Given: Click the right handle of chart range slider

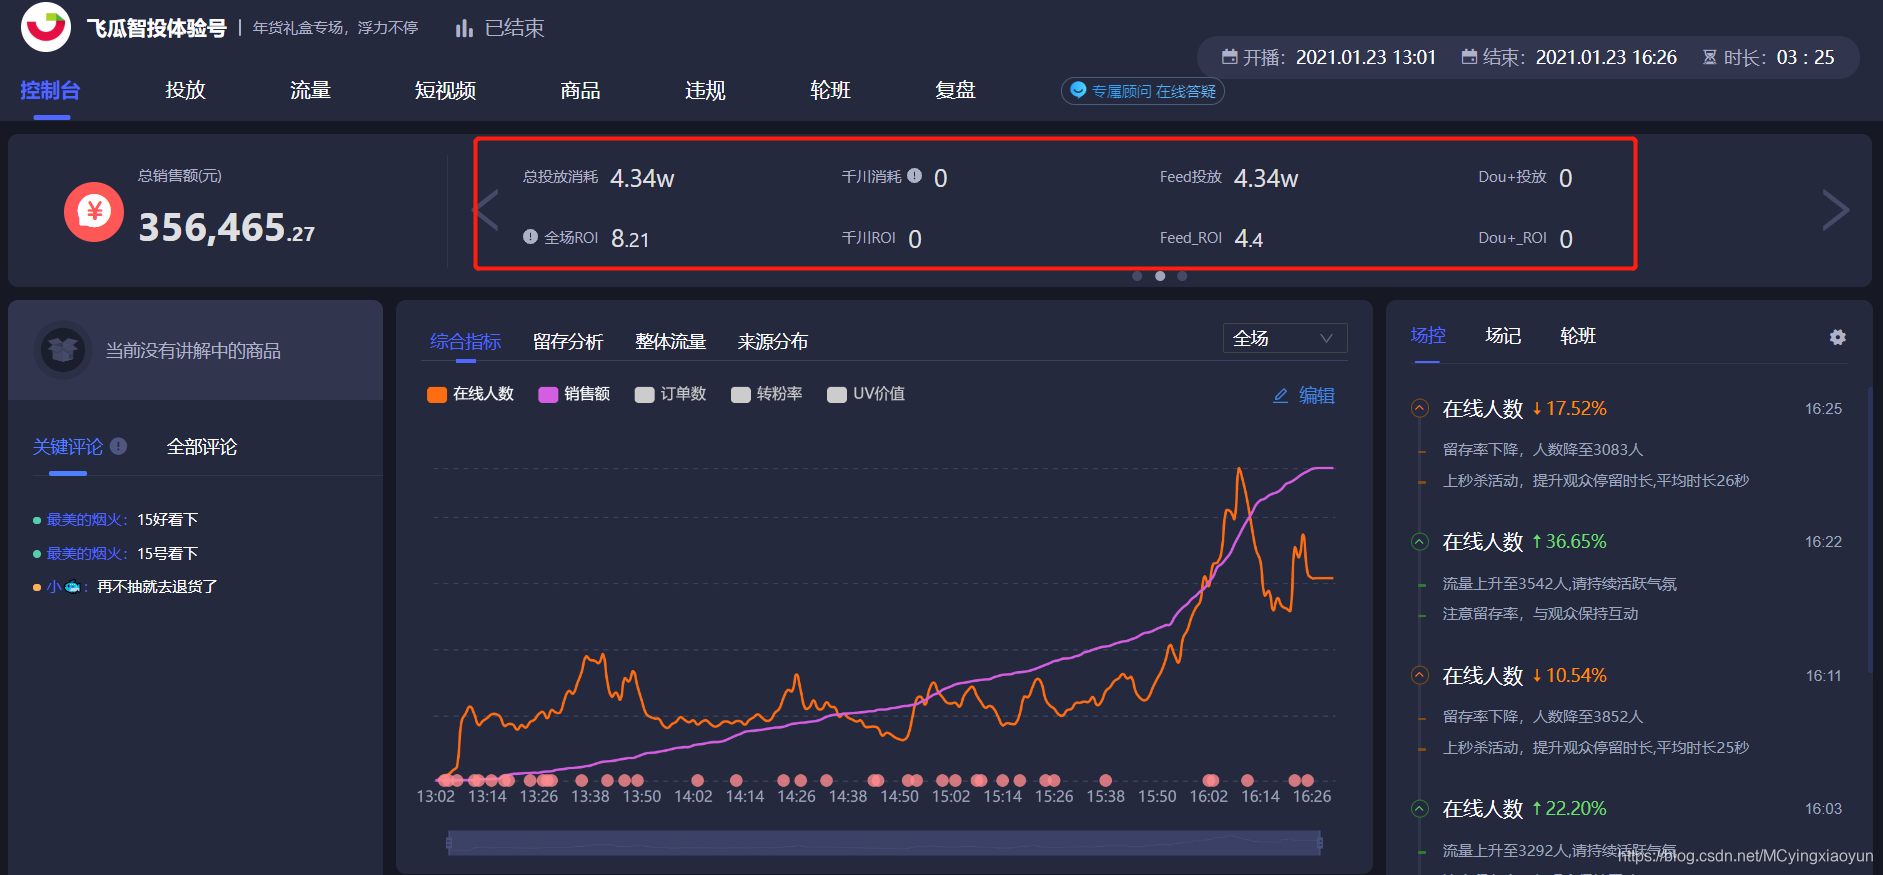Looking at the screenshot, I should click(x=1320, y=843).
